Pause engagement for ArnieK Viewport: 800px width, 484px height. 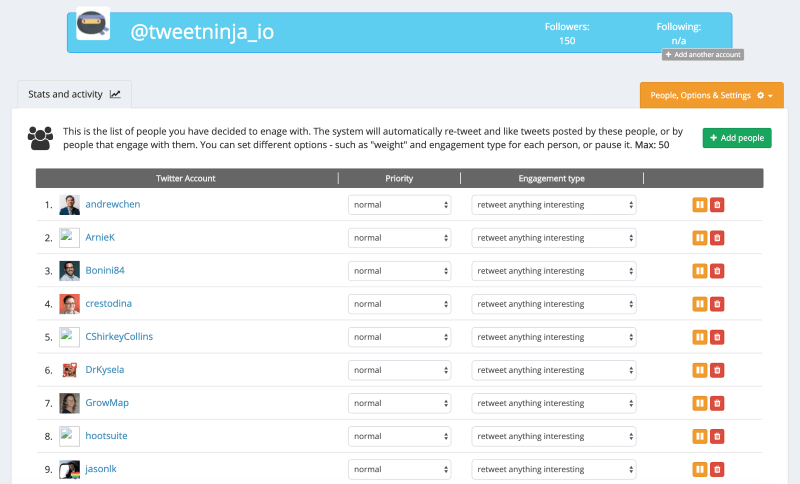click(x=700, y=238)
